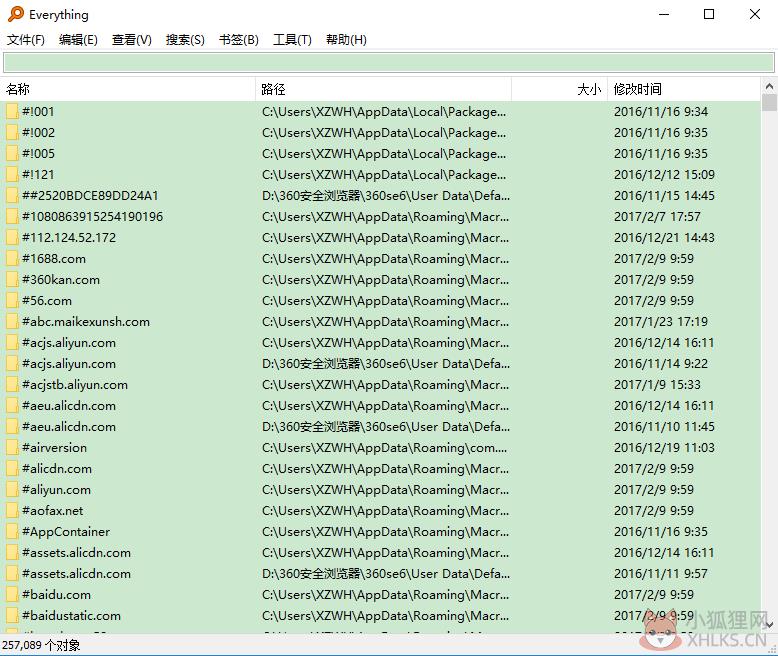The height and width of the screenshot is (656, 778).
Task: Open the 编辑(E) menu
Action: [x=78, y=40]
